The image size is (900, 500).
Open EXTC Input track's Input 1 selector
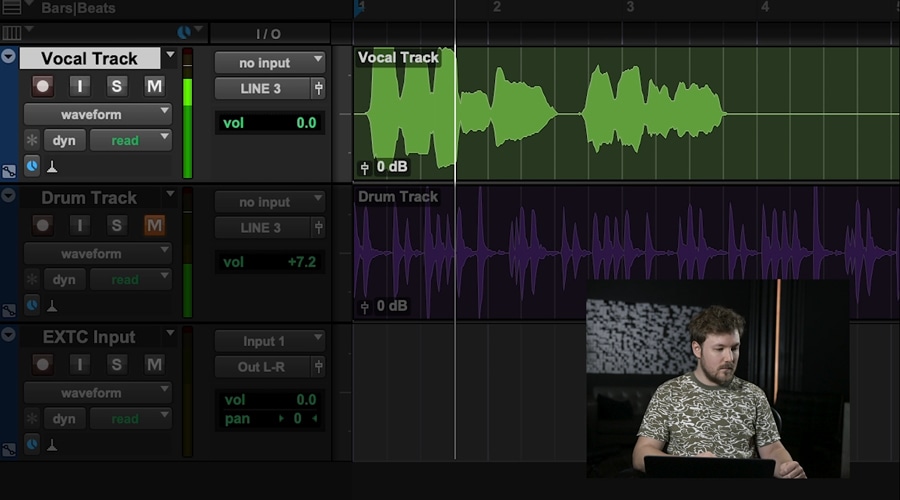pyautogui.click(x=269, y=341)
